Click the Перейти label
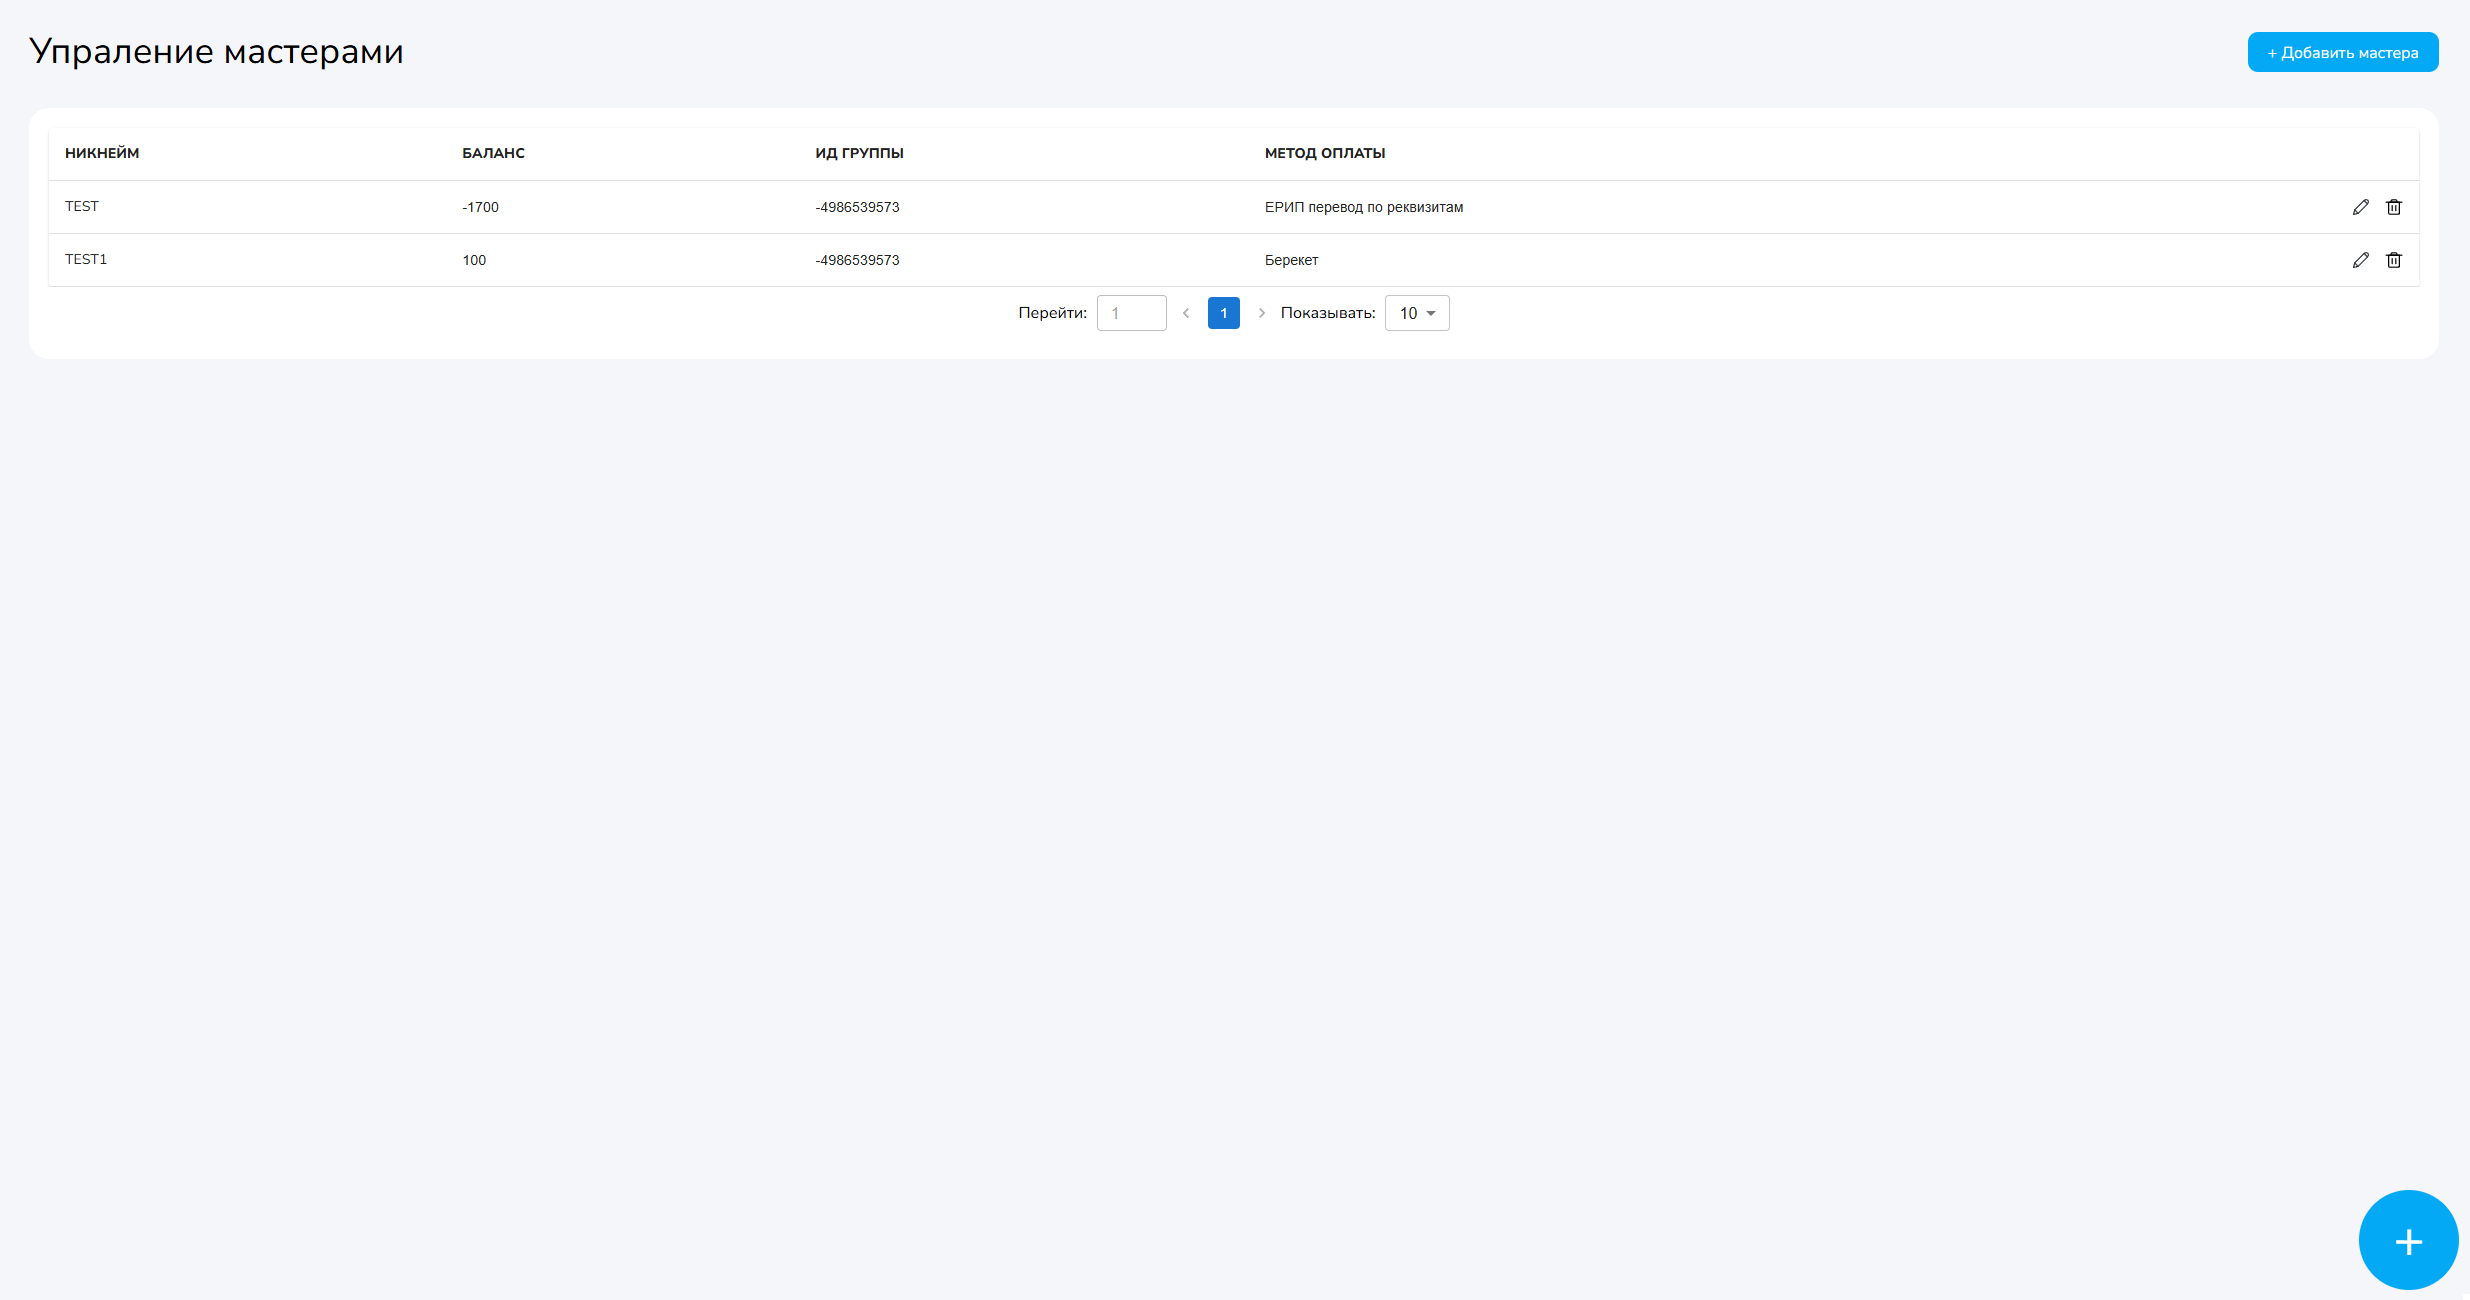This screenshot has height=1300, width=2470. pyautogui.click(x=1052, y=313)
